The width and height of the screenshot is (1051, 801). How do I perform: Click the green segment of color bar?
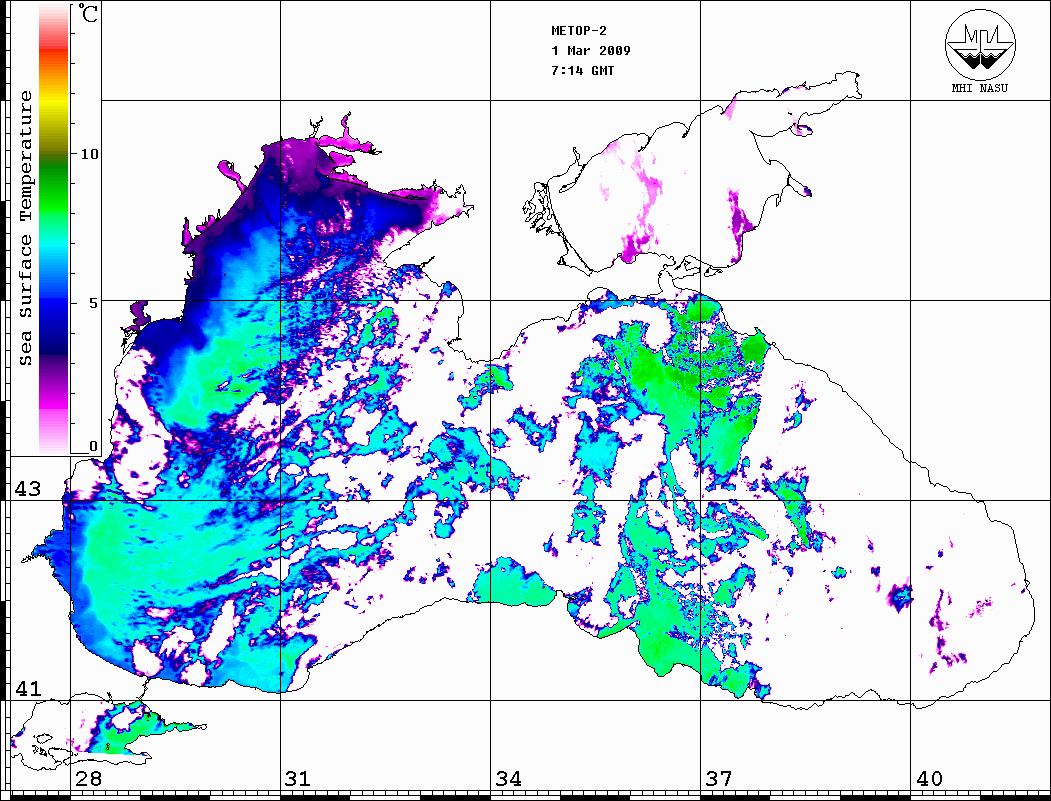pyautogui.click(x=54, y=191)
